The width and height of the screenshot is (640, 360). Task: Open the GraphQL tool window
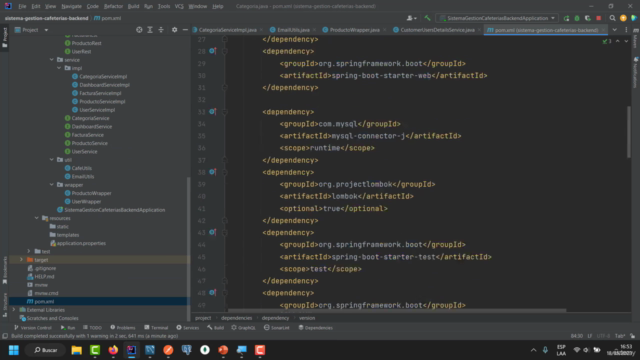(x=243, y=327)
